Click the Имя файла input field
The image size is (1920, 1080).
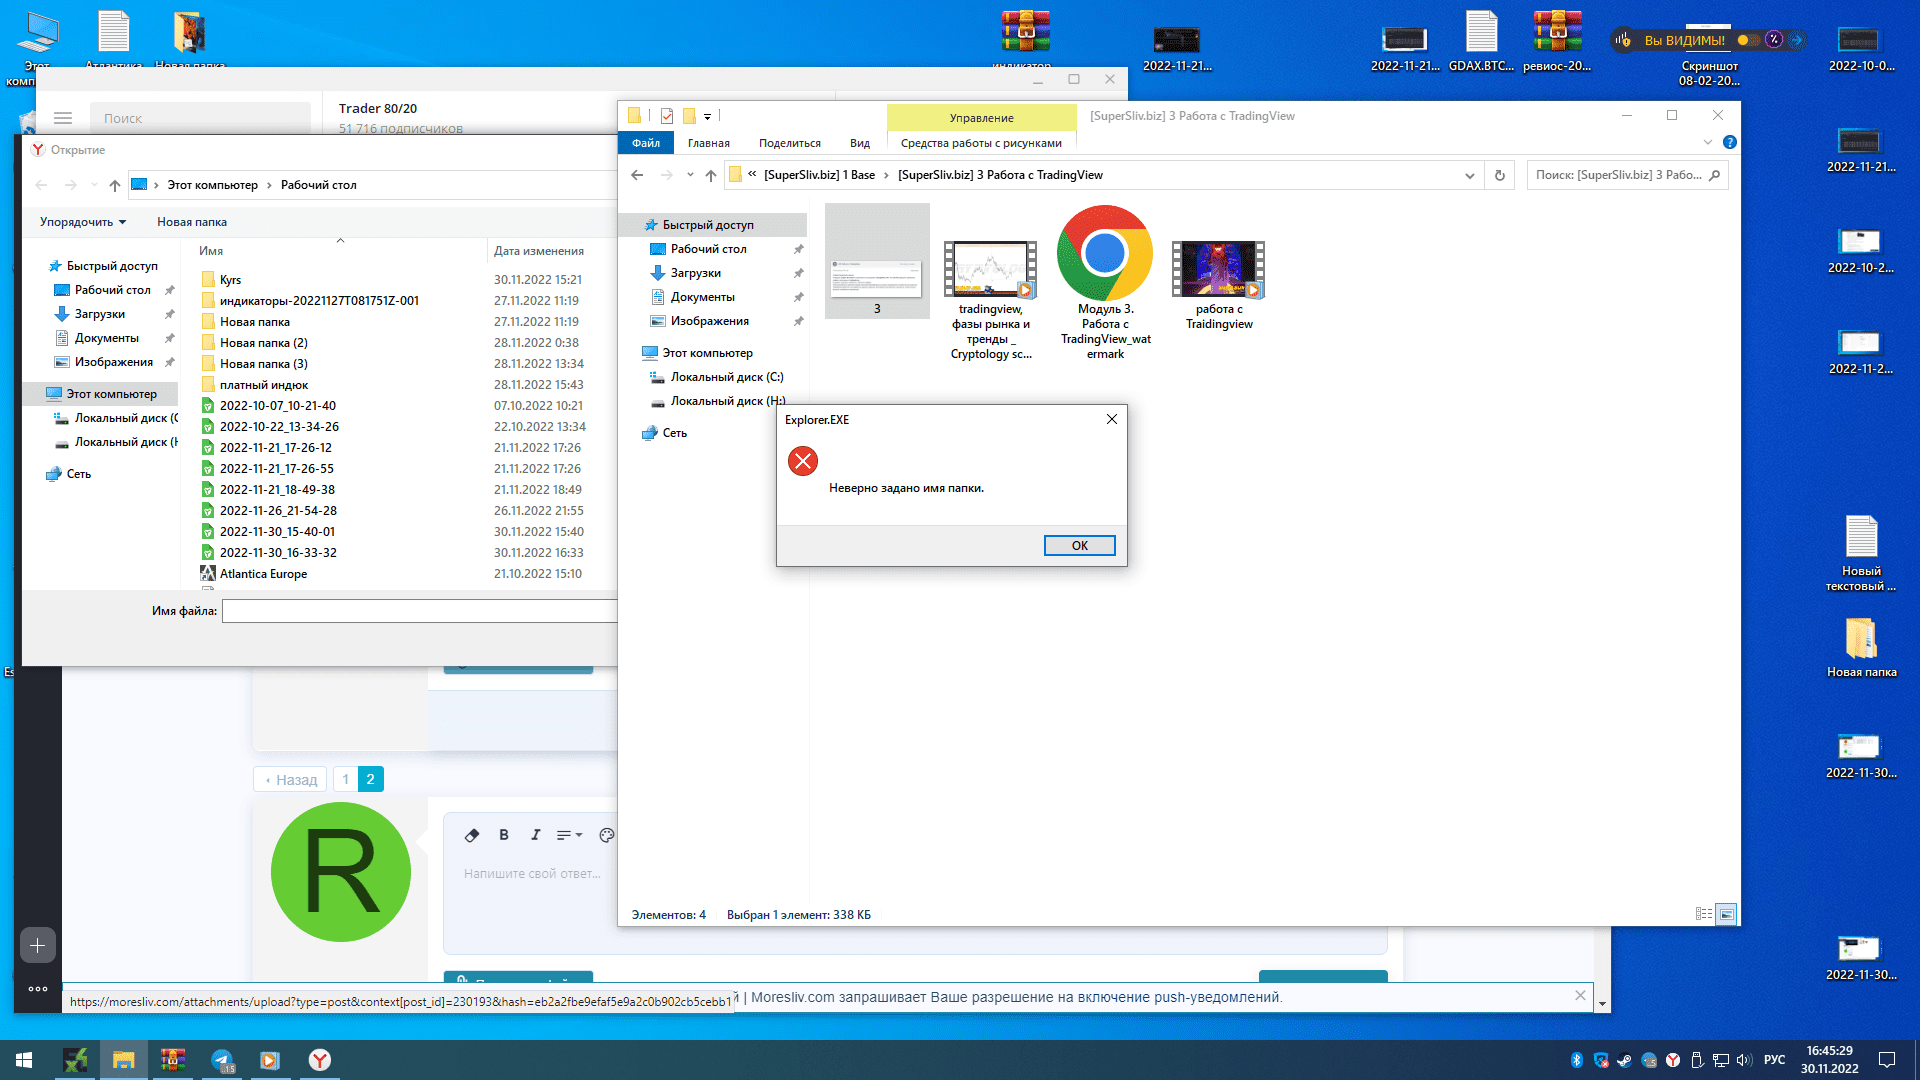[x=420, y=611]
